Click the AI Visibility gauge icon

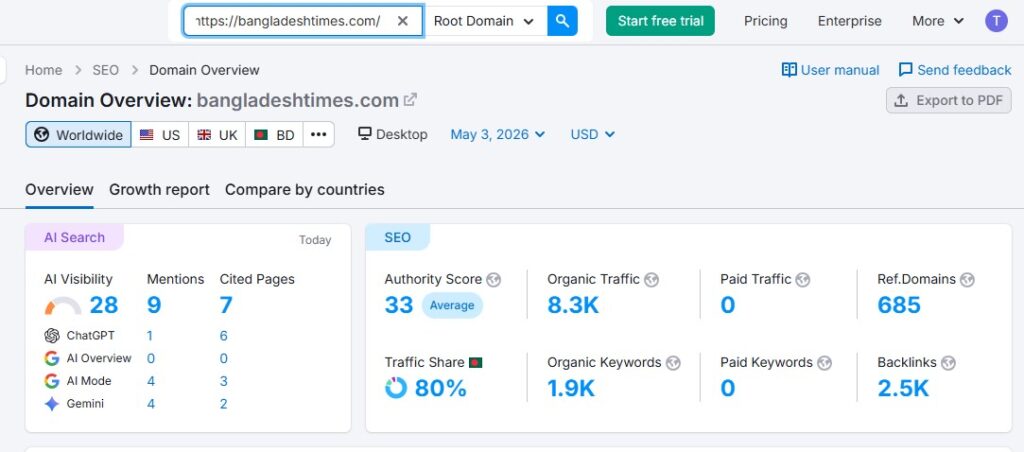point(63,306)
